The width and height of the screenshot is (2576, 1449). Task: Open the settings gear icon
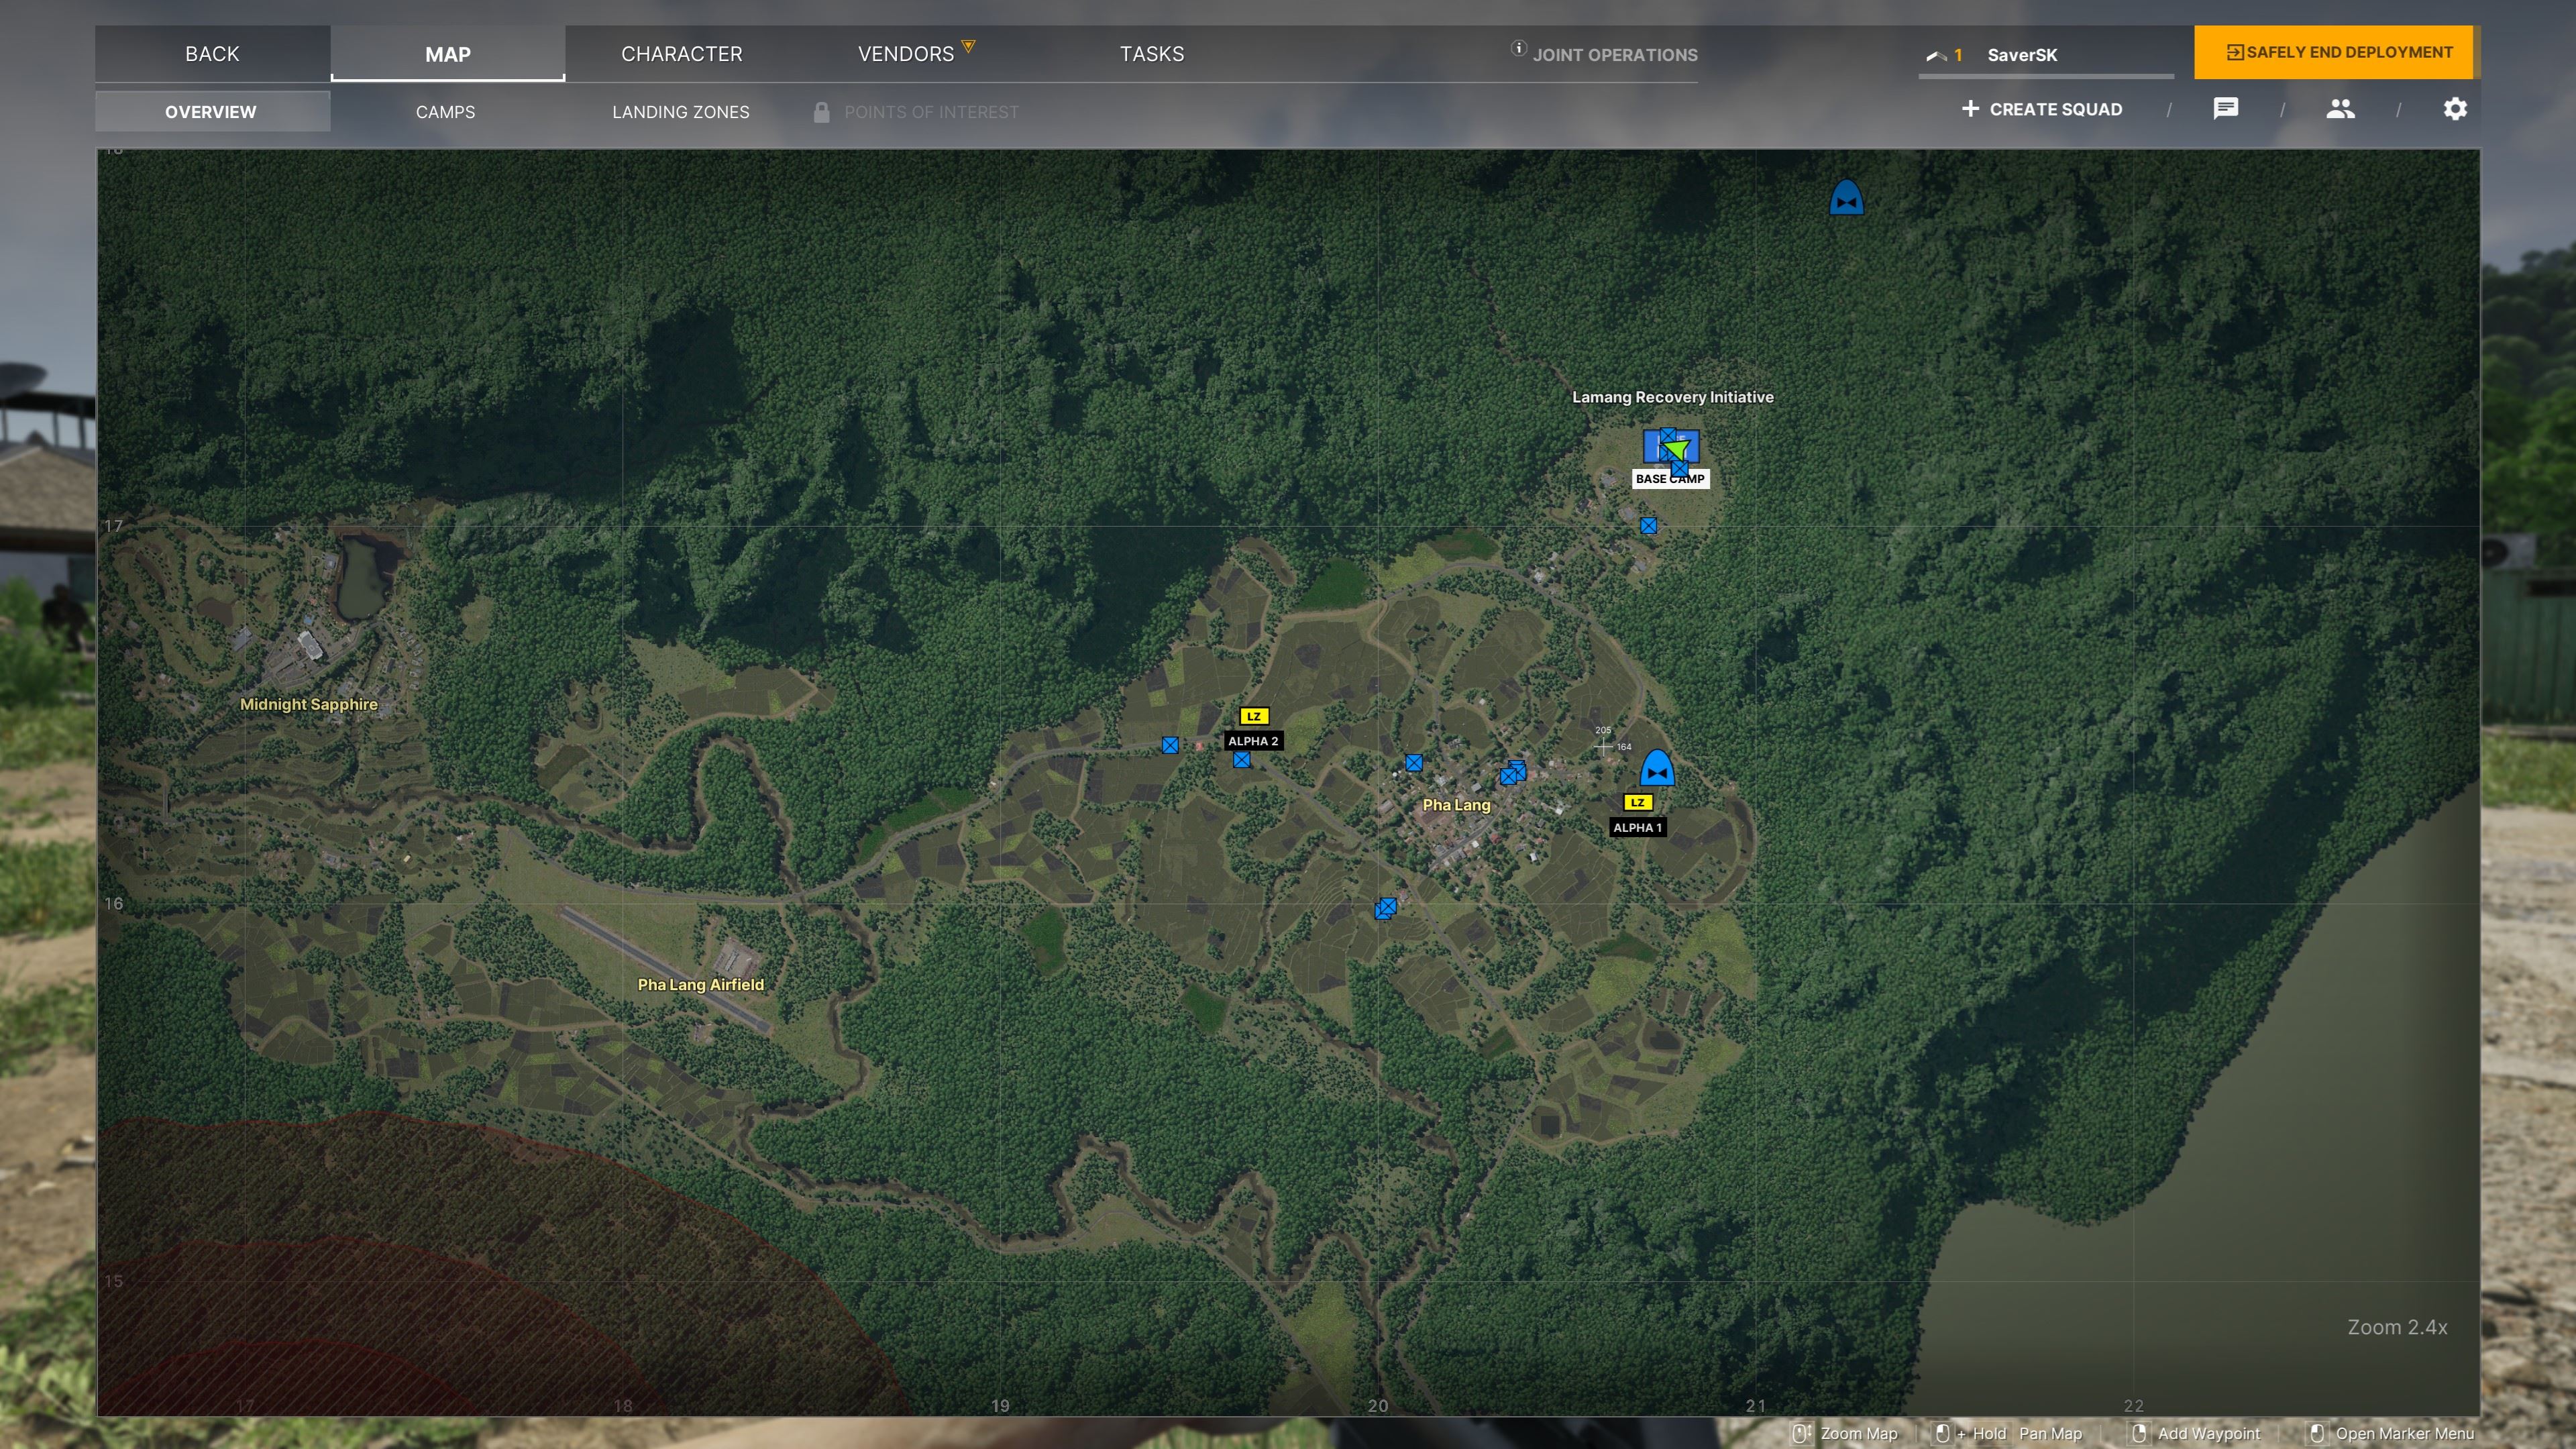[x=2455, y=109]
